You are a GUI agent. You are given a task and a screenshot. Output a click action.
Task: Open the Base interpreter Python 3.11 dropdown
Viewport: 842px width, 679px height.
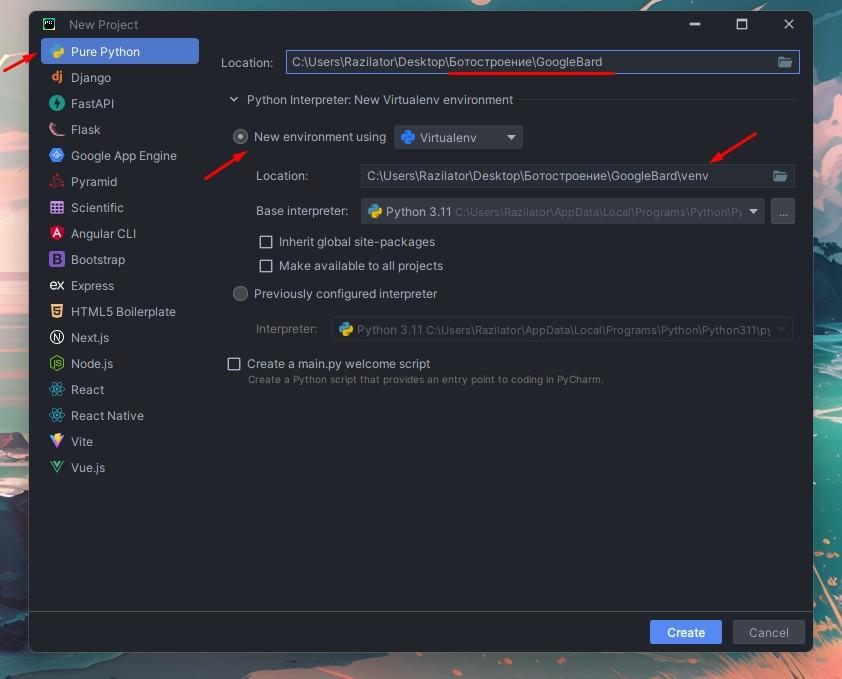tap(562, 212)
